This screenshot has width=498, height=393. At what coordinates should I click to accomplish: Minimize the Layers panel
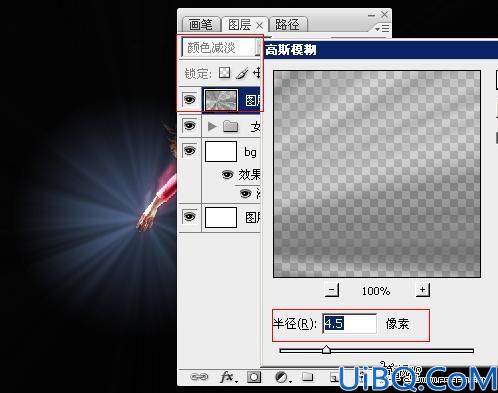coord(372,15)
